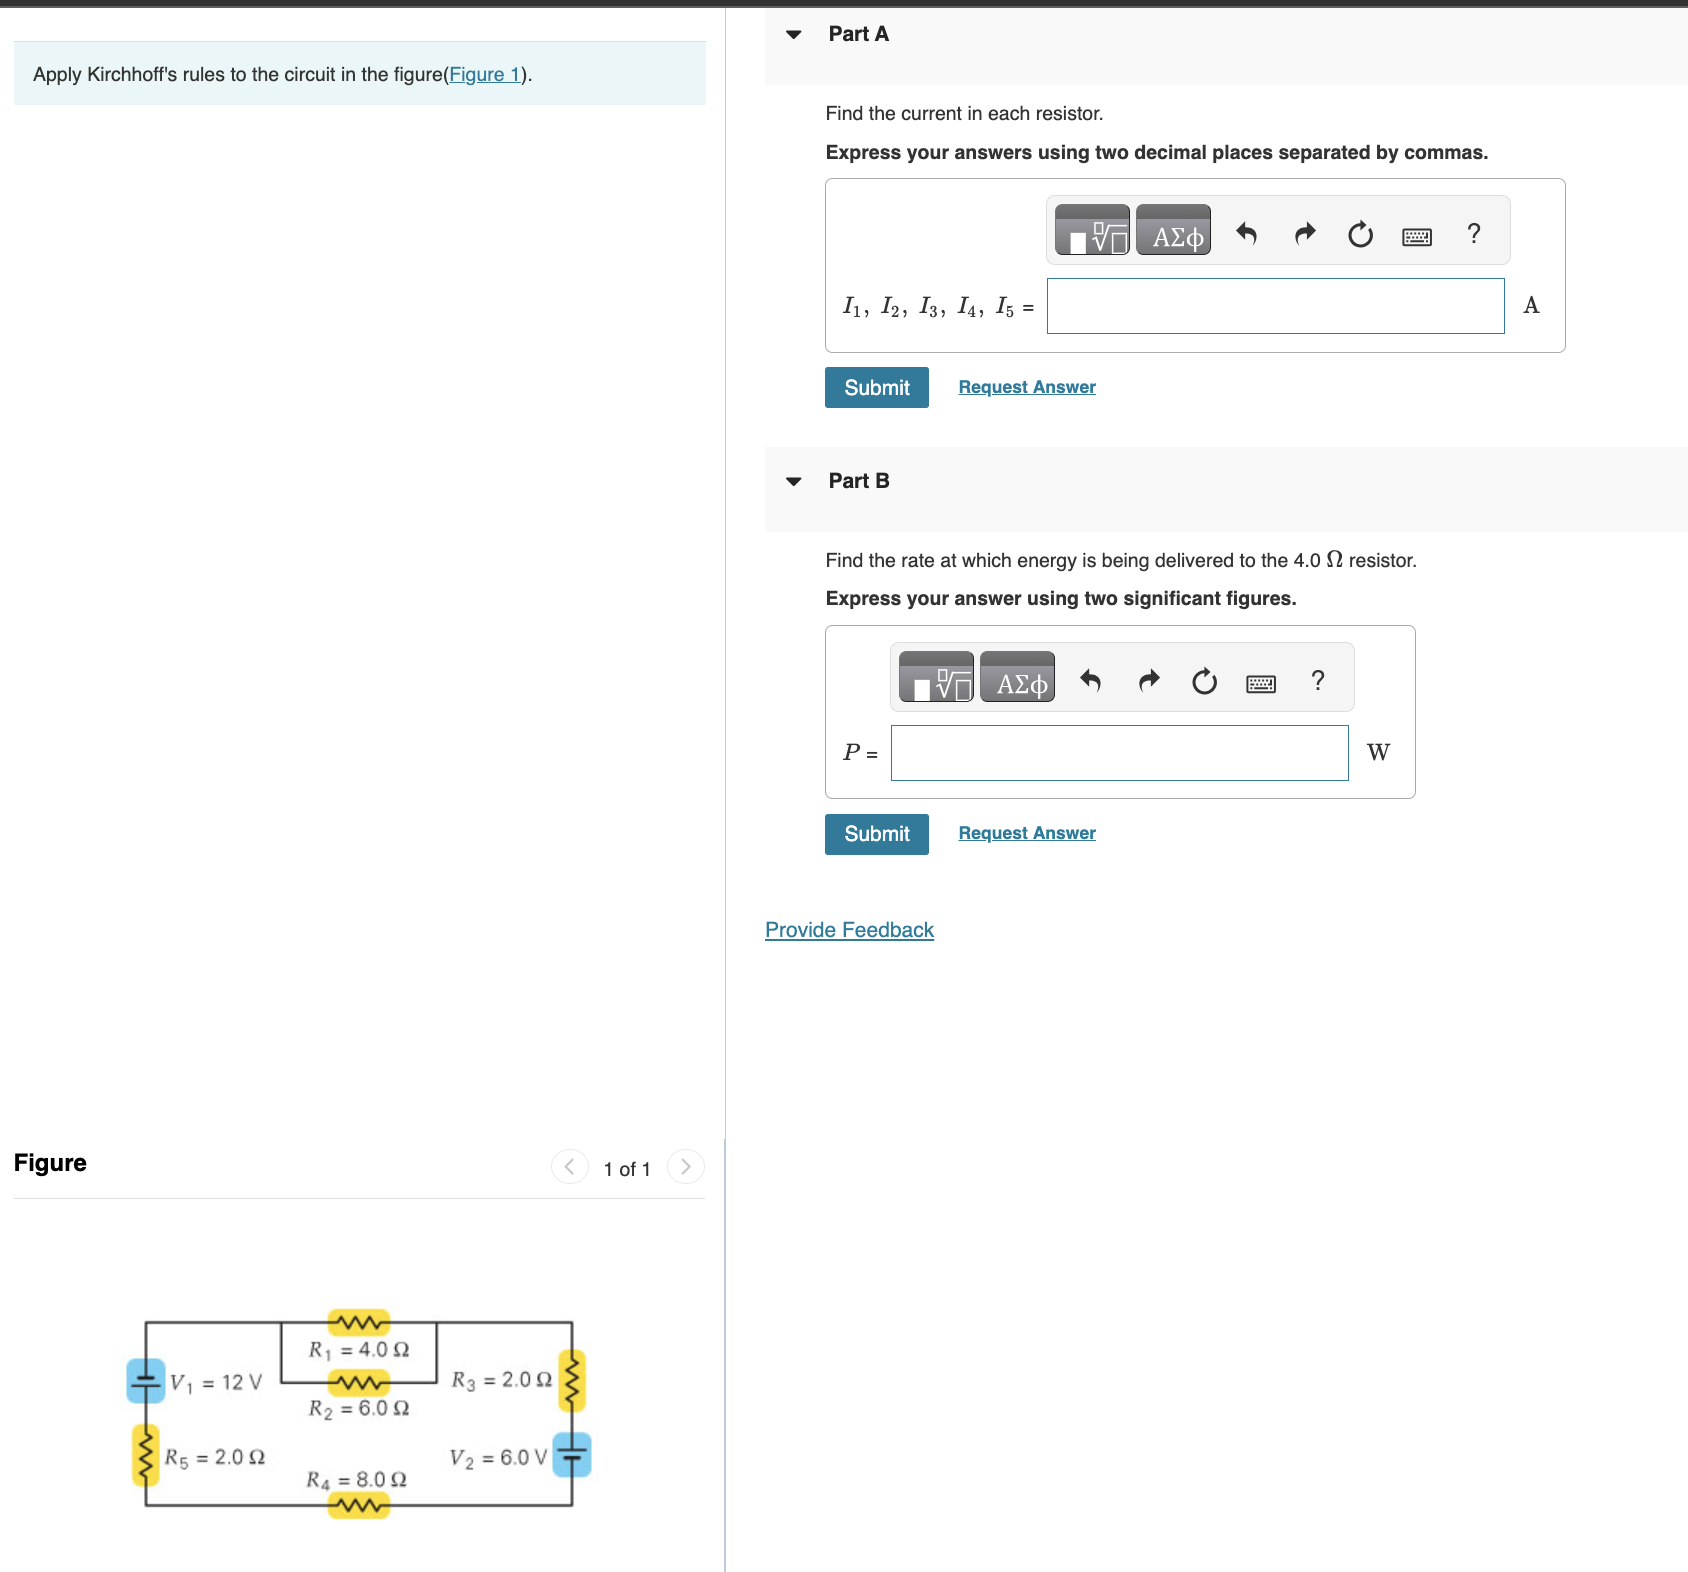The width and height of the screenshot is (1688, 1572).
Task: Undo last entry in Part A answer box
Action: [x=1246, y=232]
